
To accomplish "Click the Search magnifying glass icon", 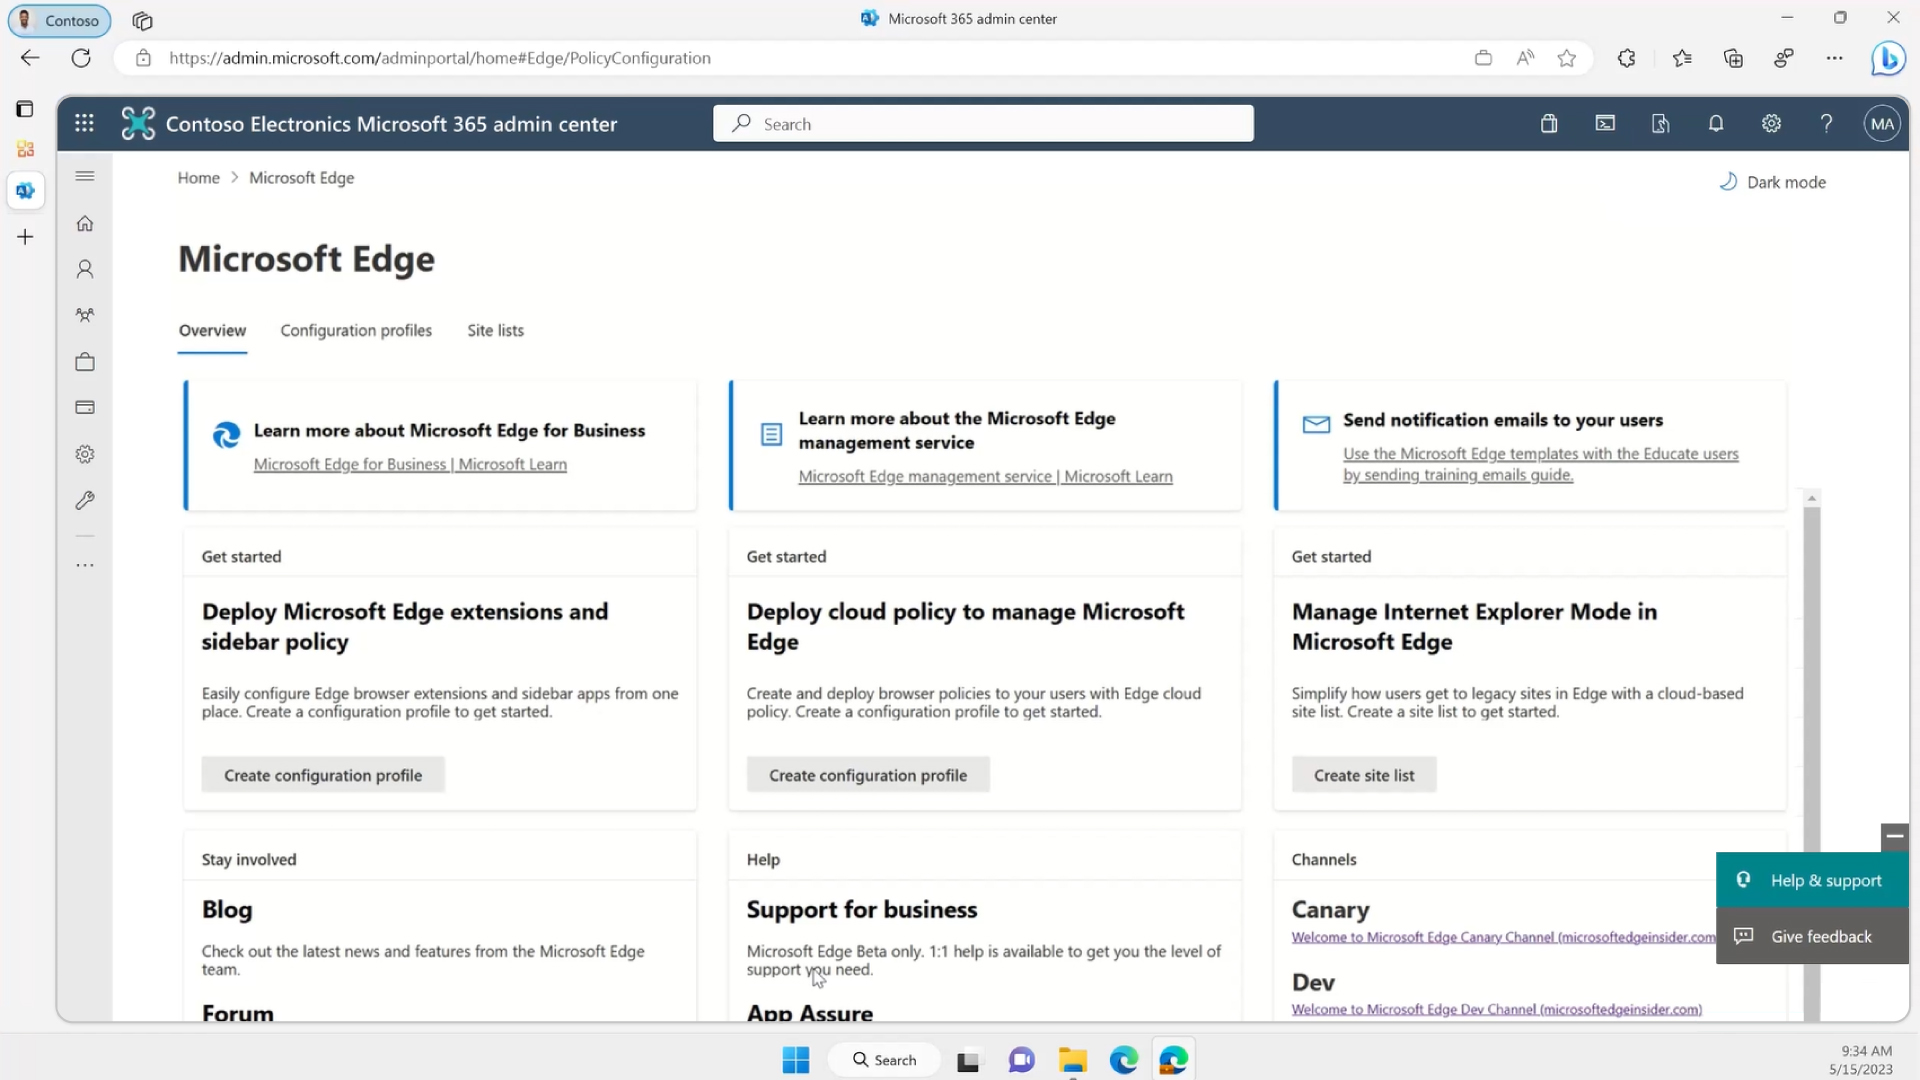I will pyautogui.click(x=741, y=124).
